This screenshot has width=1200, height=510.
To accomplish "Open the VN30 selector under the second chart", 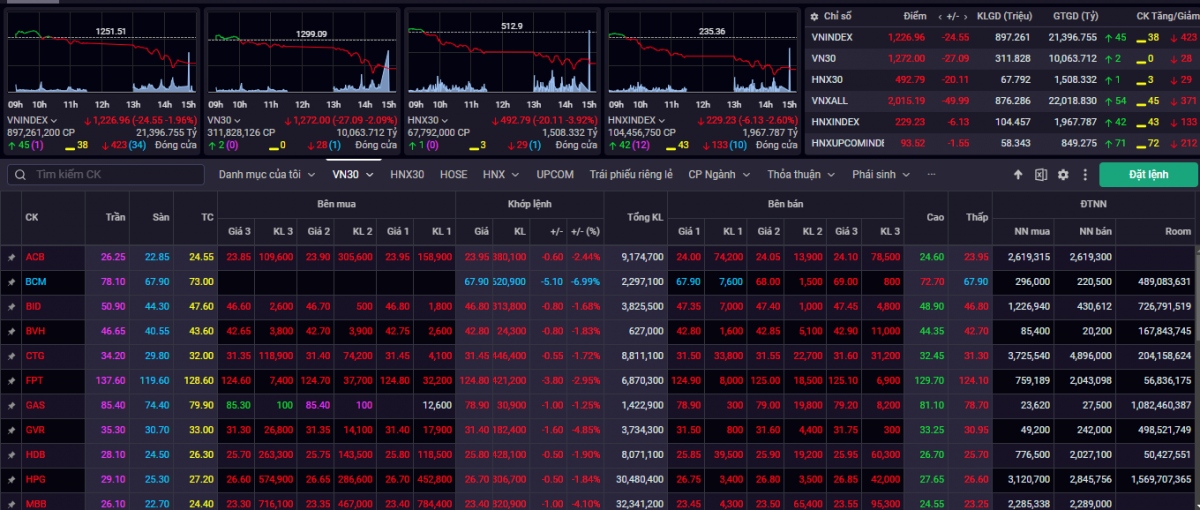I will click(223, 120).
